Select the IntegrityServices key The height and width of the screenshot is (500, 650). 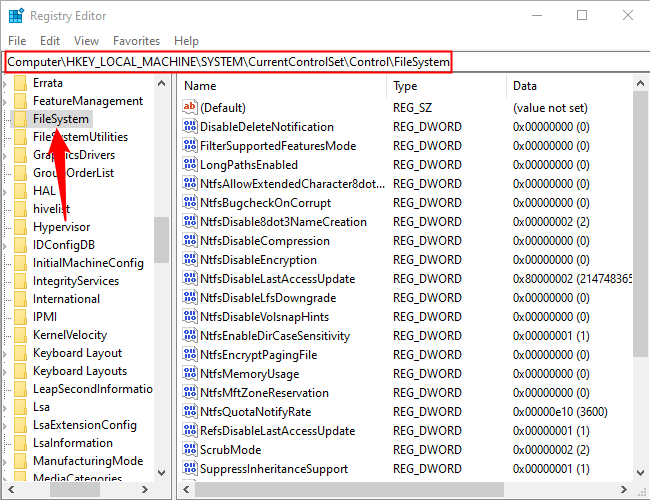click(x=75, y=281)
